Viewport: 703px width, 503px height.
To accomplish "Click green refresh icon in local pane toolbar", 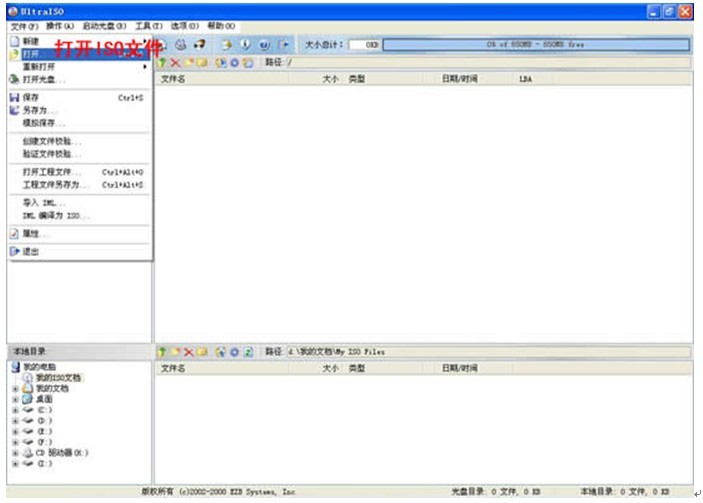I will pos(248,352).
